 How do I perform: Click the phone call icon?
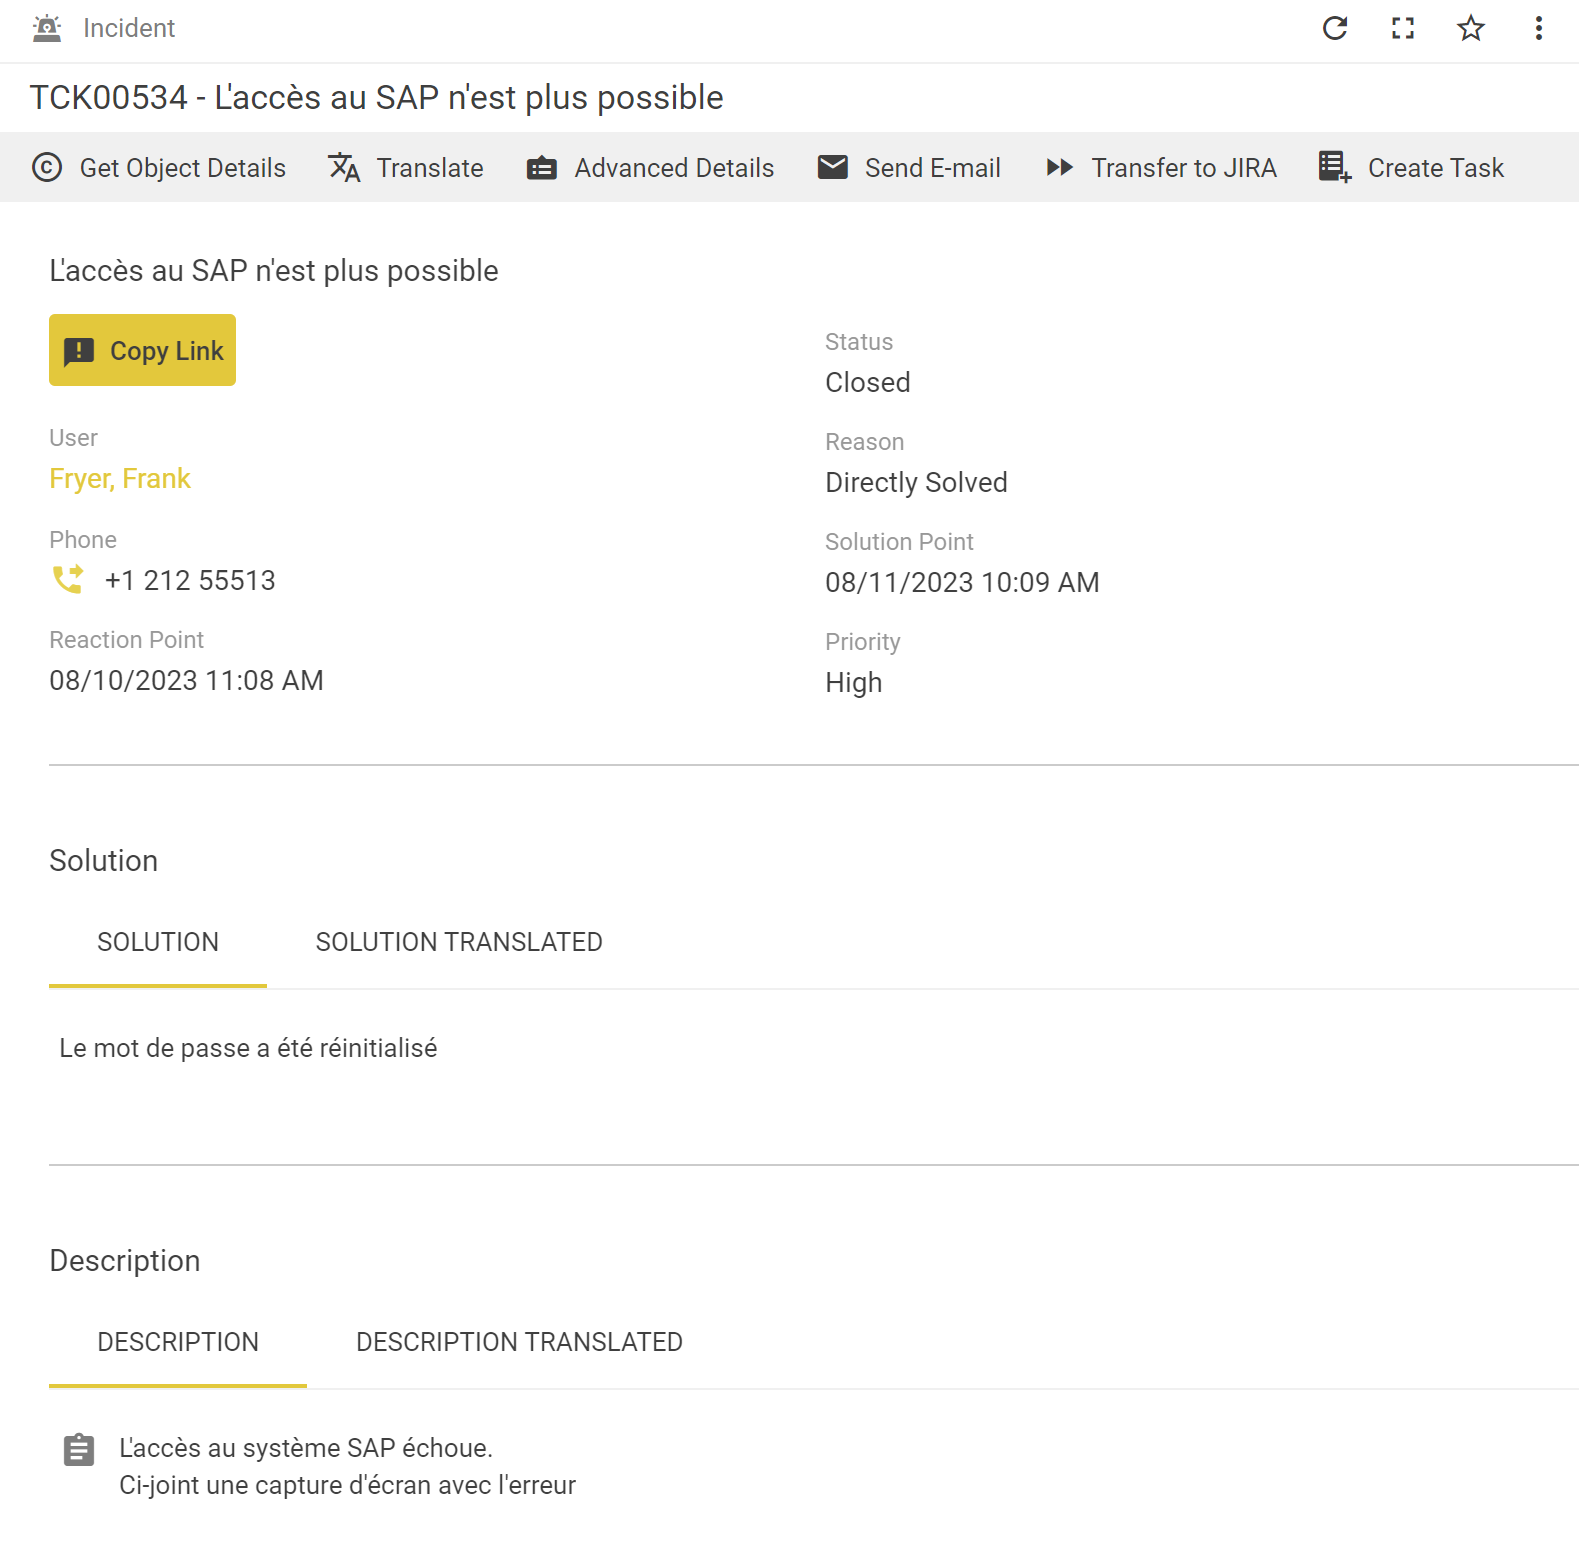tap(68, 580)
